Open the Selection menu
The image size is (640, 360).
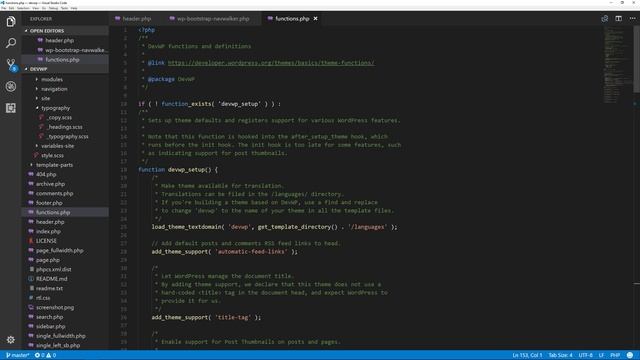coord(23,8)
